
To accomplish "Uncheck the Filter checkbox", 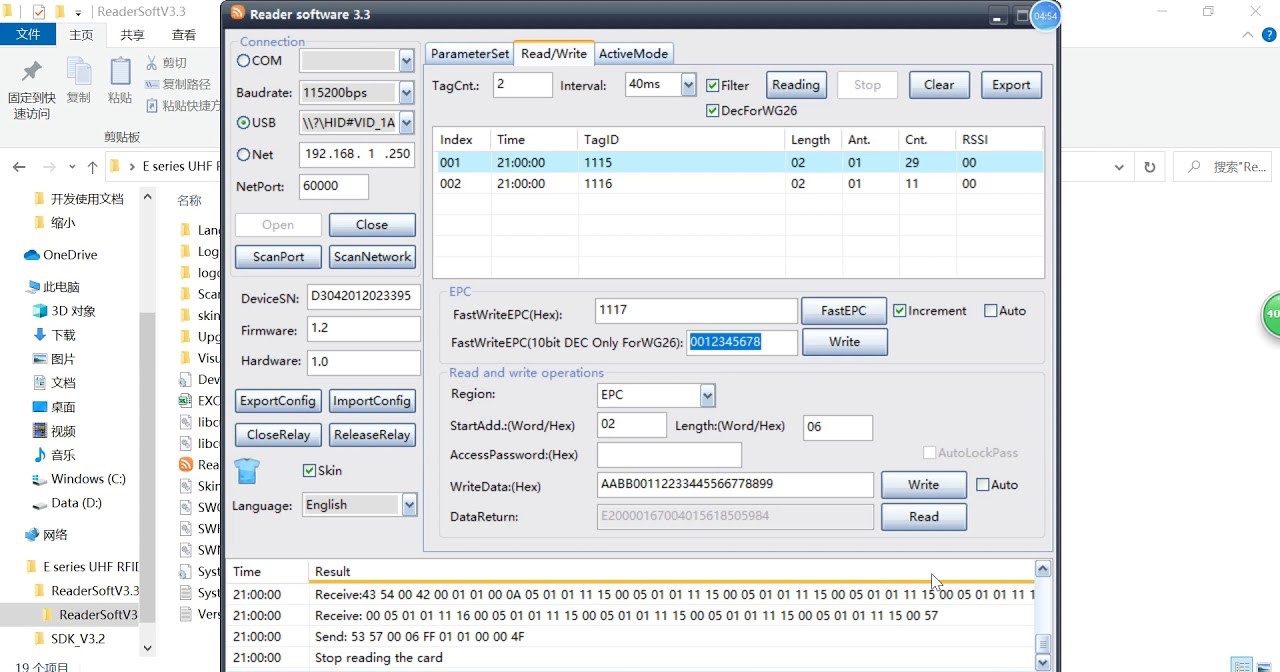I will pos(713,86).
